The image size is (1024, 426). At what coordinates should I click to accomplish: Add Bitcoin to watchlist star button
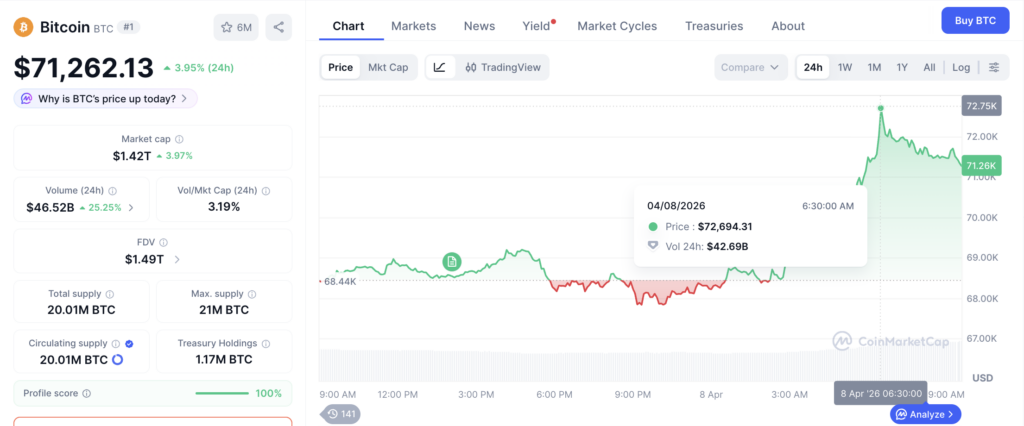coord(236,27)
